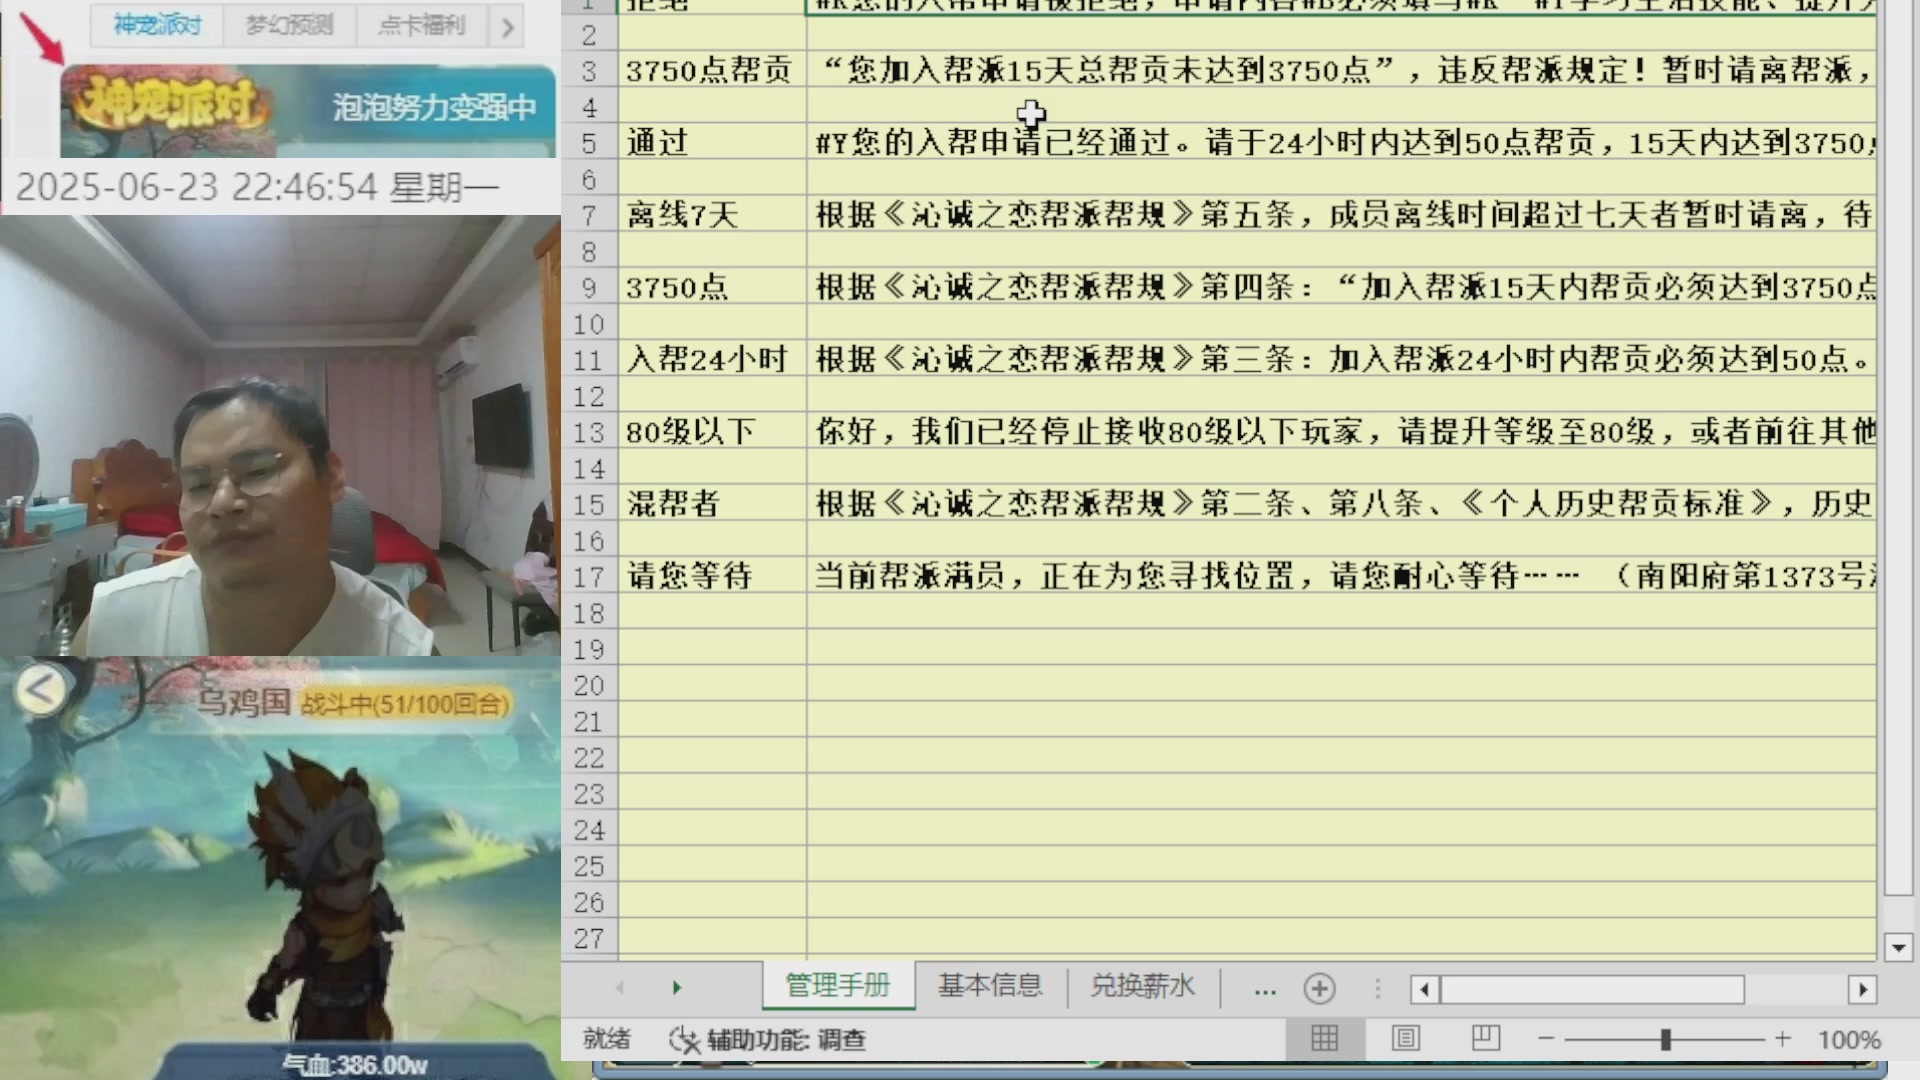This screenshot has width=1920, height=1080.
Task: Select row header 7
Action: tap(589, 214)
